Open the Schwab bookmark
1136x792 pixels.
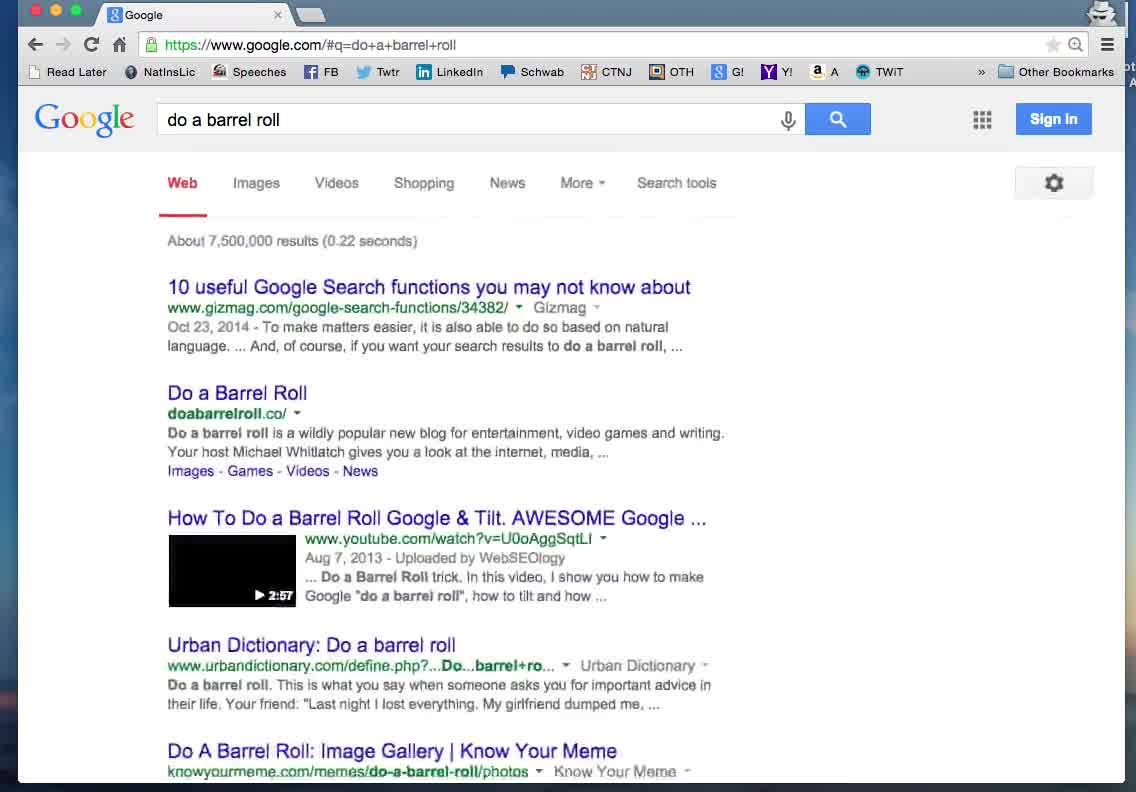point(532,72)
